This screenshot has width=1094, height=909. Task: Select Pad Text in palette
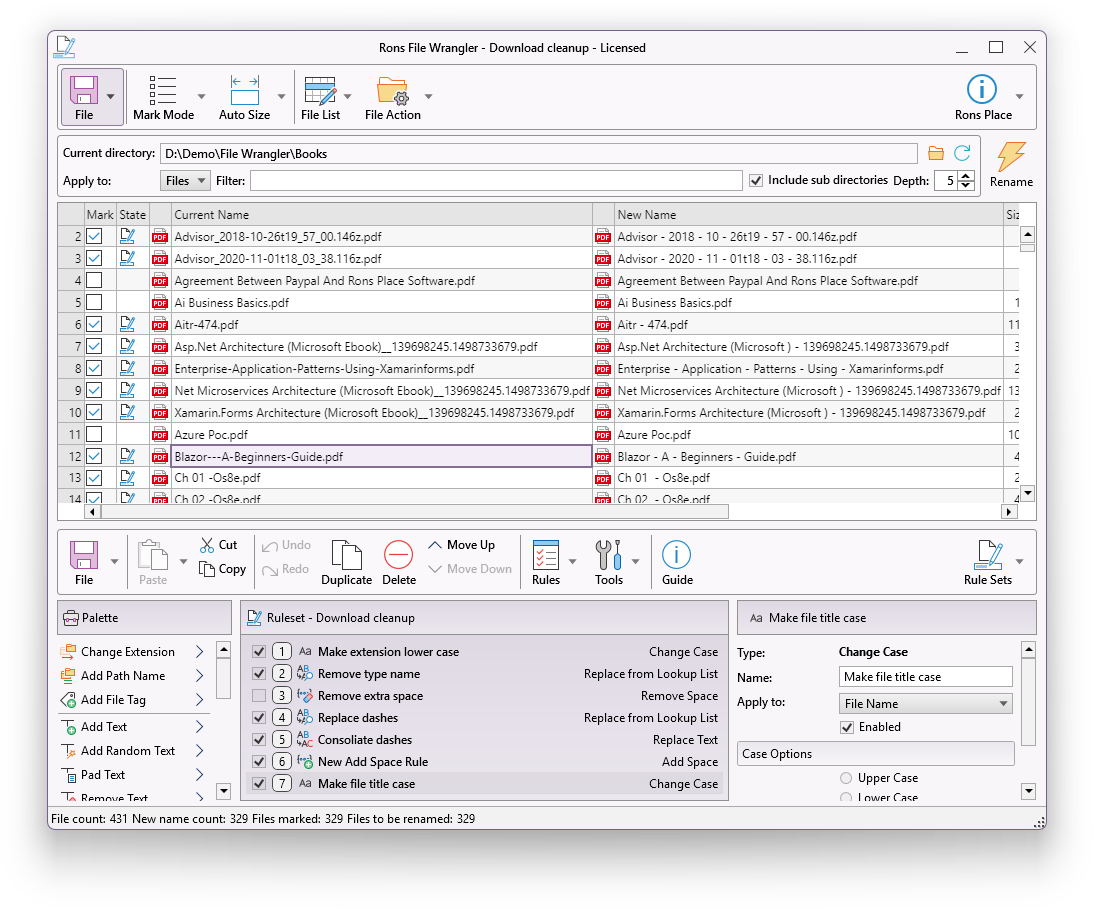point(132,774)
